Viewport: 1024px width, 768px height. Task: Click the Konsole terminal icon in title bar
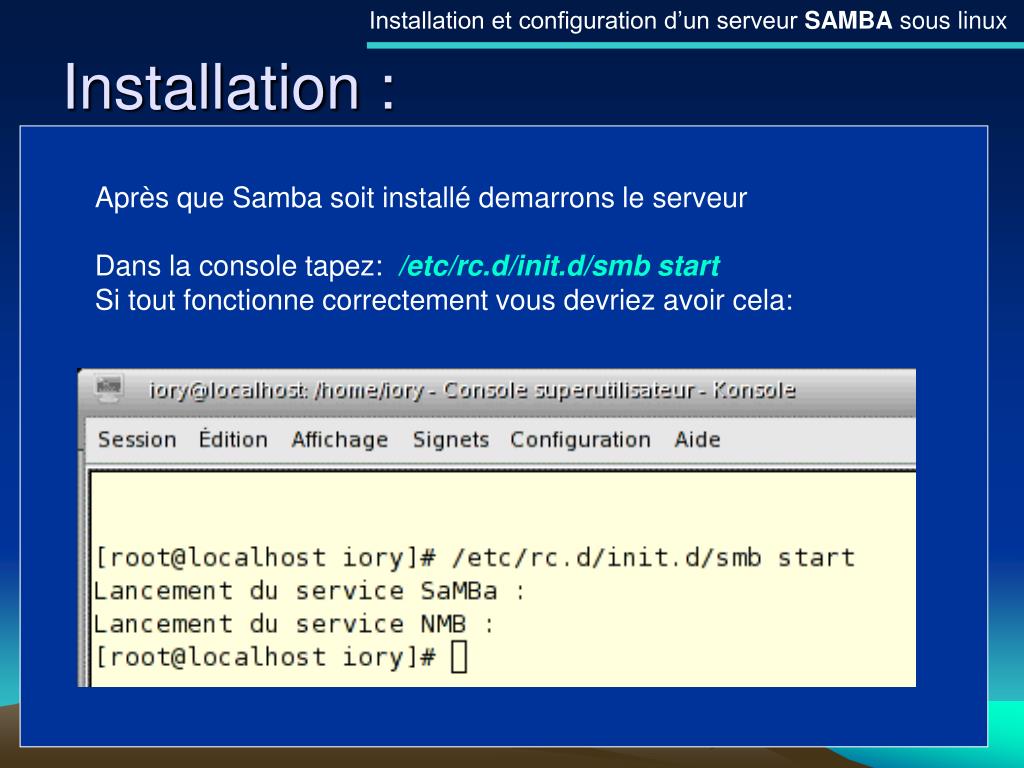108,387
